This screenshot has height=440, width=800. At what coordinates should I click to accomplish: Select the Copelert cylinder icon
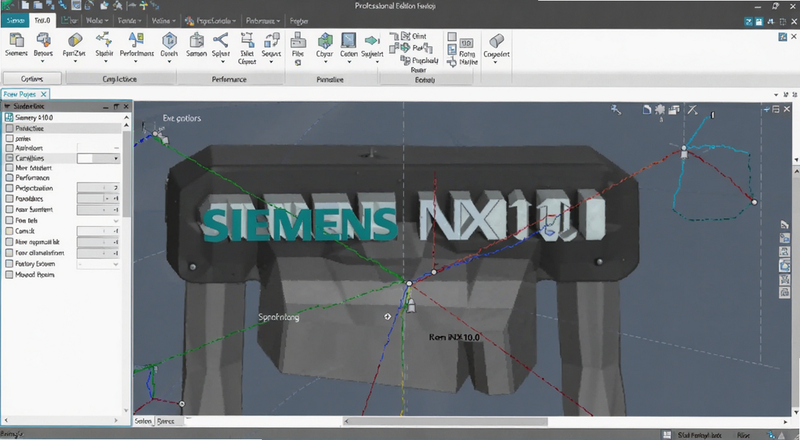496,40
